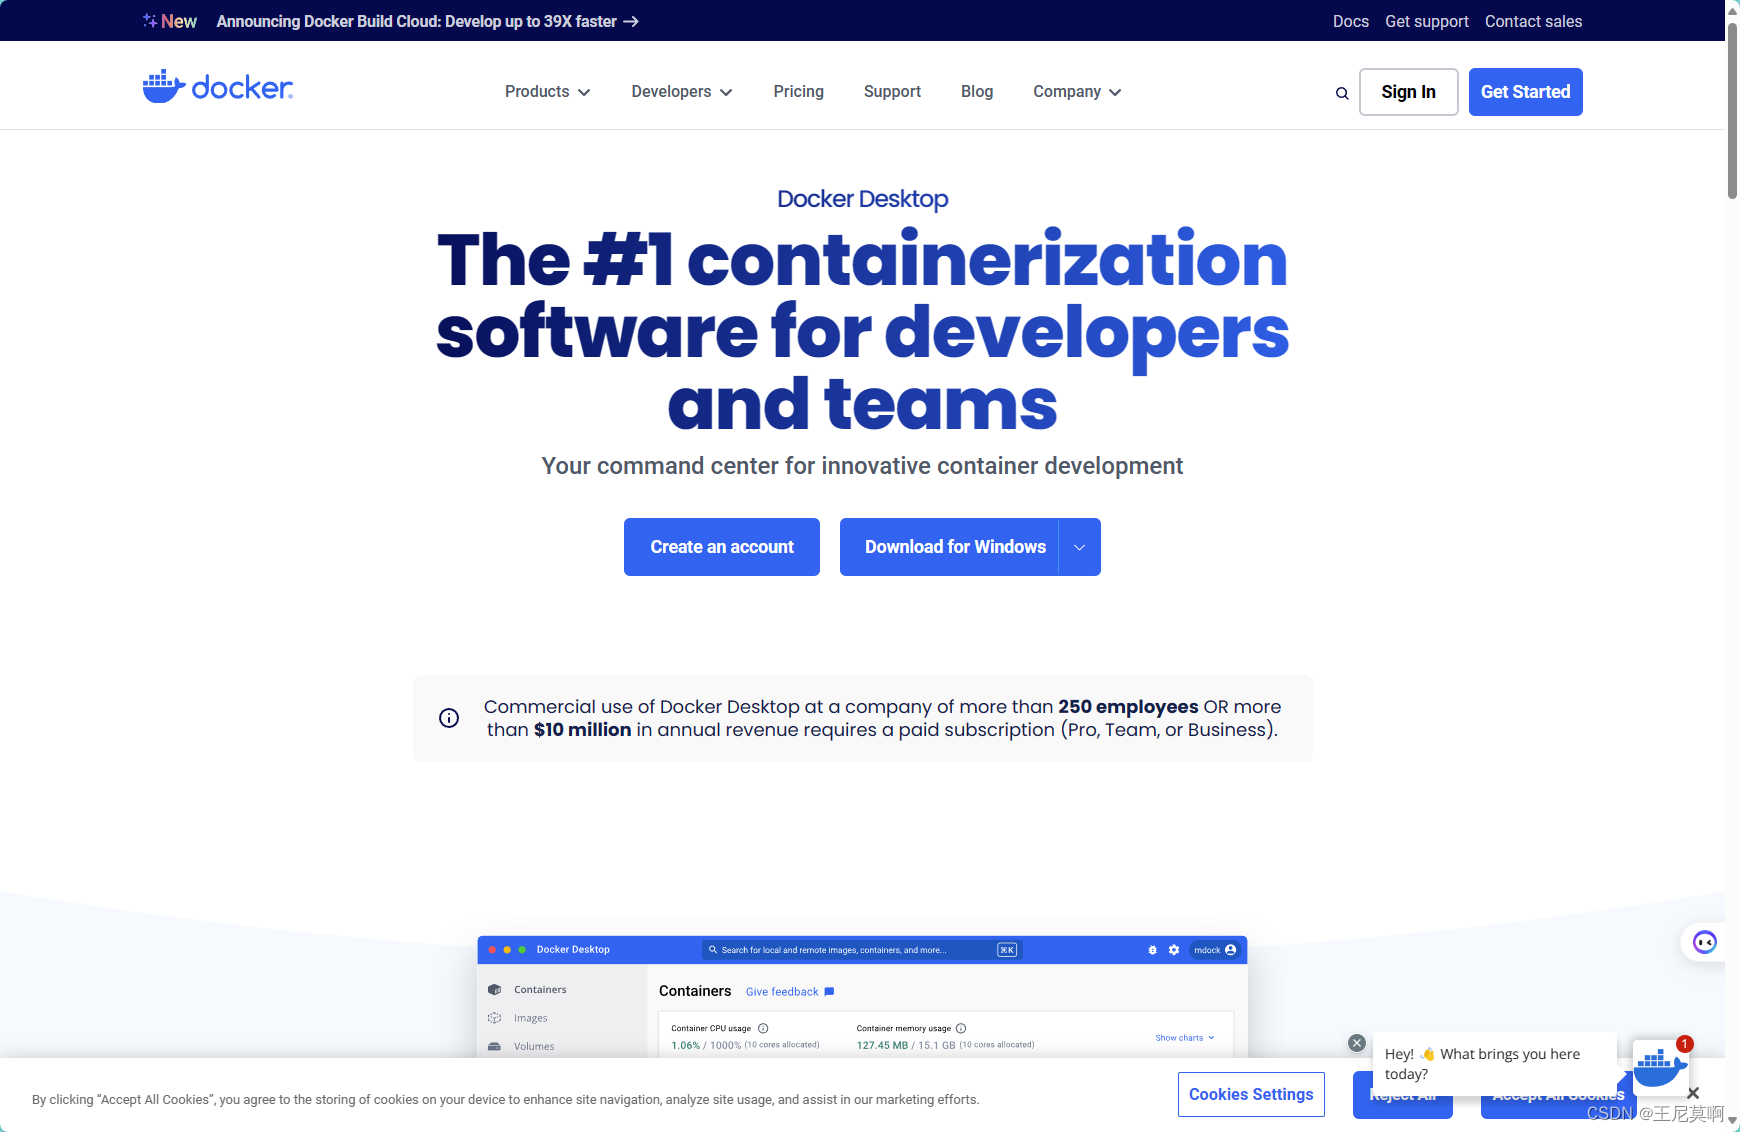Click the "Containers" heading in the preview
This screenshot has height=1132, width=1740.
point(695,991)
